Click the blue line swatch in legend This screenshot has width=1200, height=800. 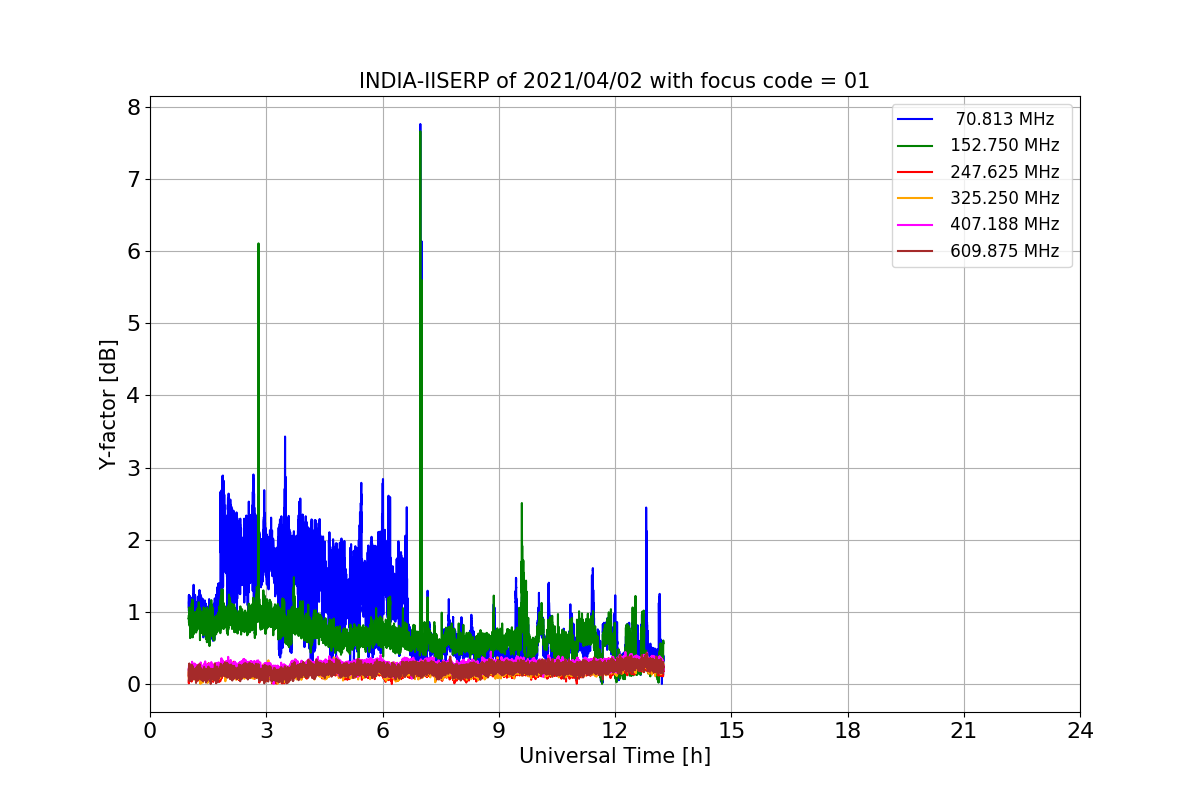916,119
